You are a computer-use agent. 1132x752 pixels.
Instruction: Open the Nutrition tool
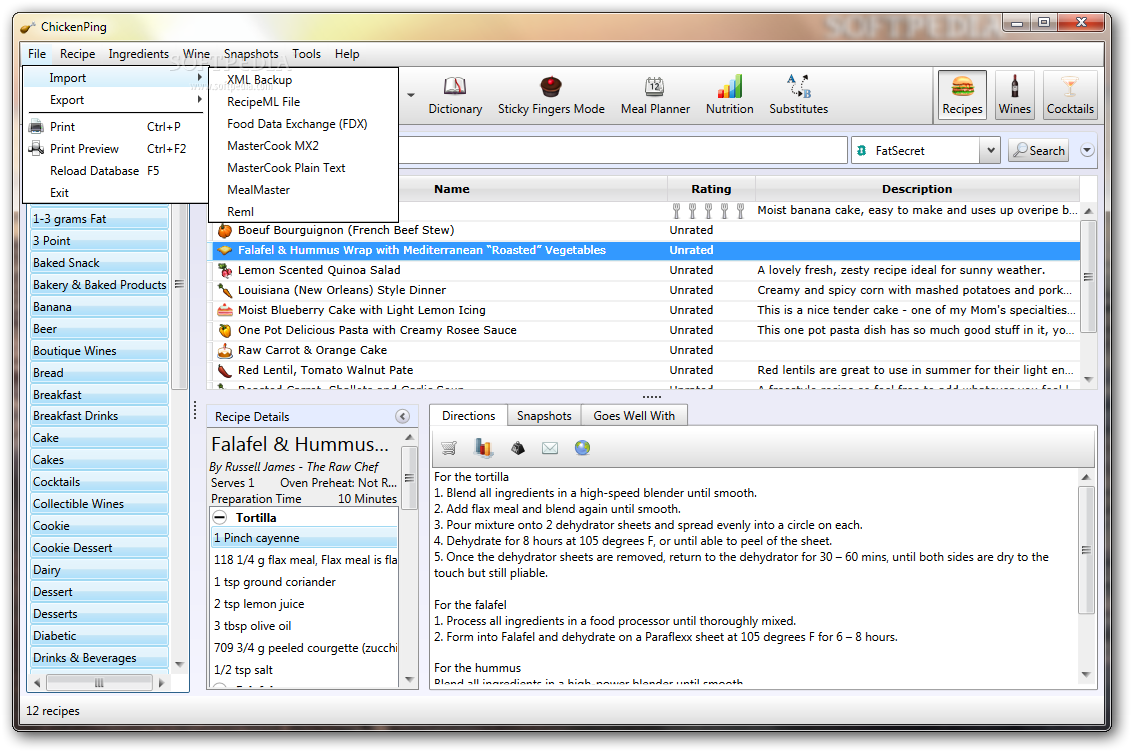click(729, 95)
